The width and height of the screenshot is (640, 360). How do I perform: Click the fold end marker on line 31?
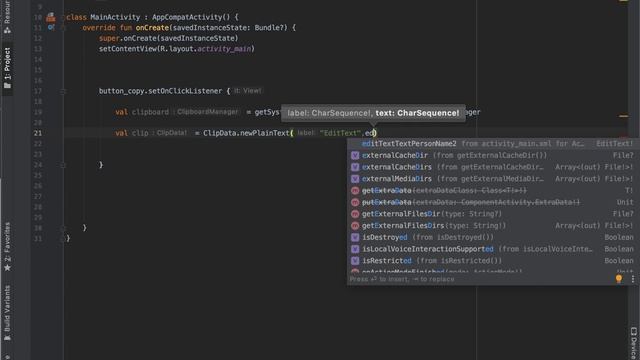63,238
